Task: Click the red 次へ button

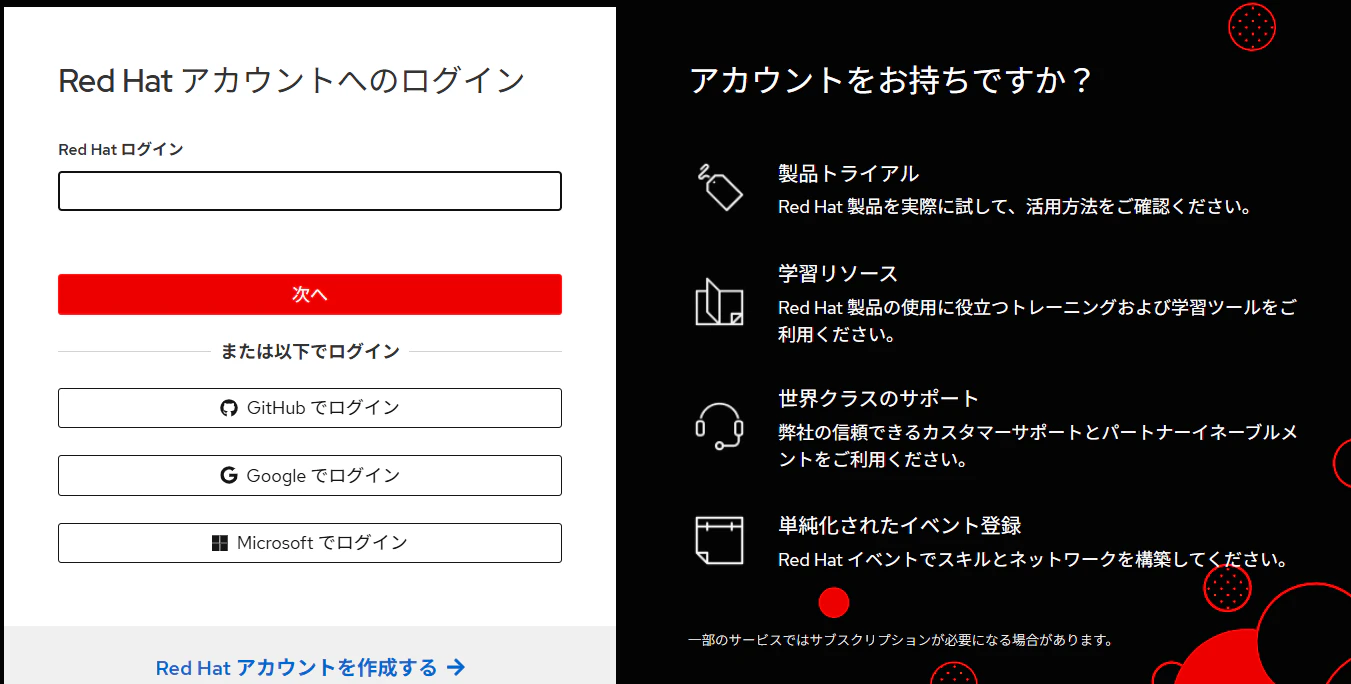Action: pyautogui.click(x=310, y=295)
